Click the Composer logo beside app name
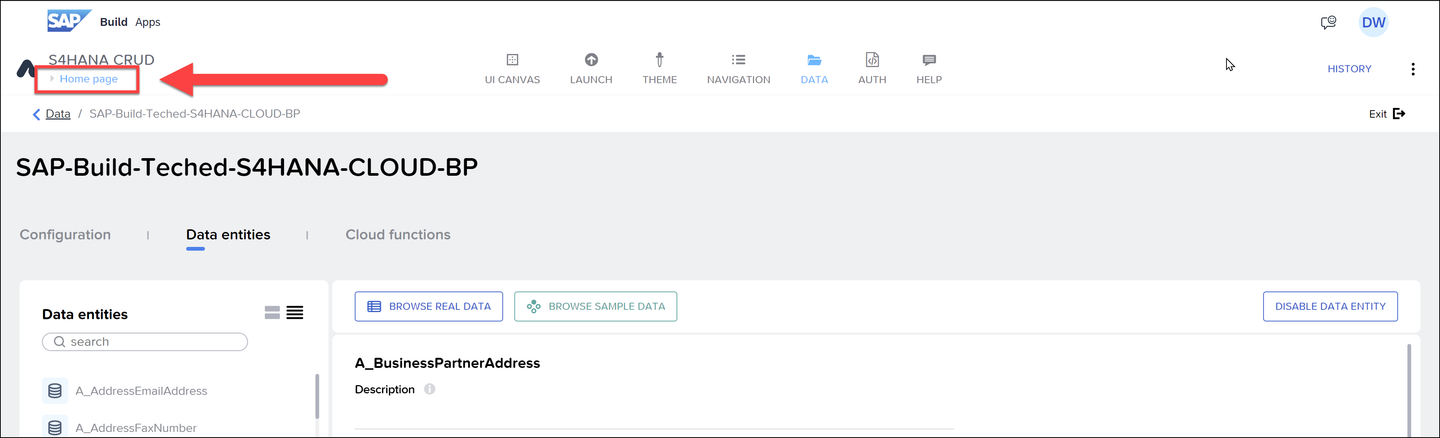 (x=26, y=69)
